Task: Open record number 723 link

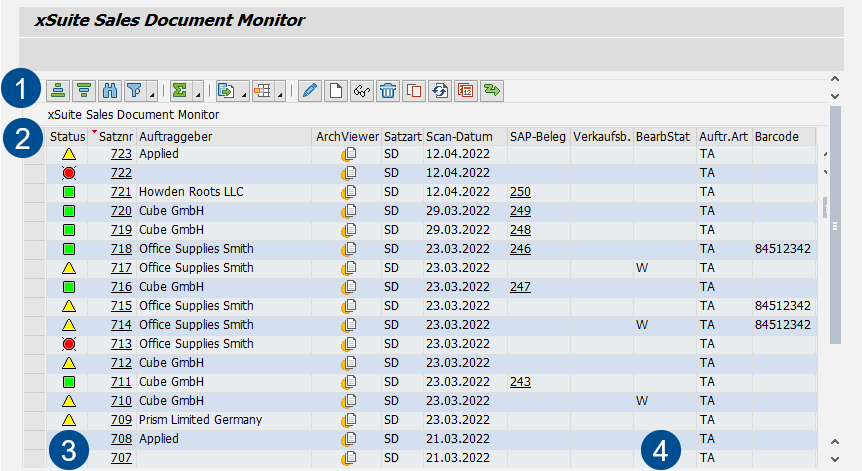Action: coord(121,154)
